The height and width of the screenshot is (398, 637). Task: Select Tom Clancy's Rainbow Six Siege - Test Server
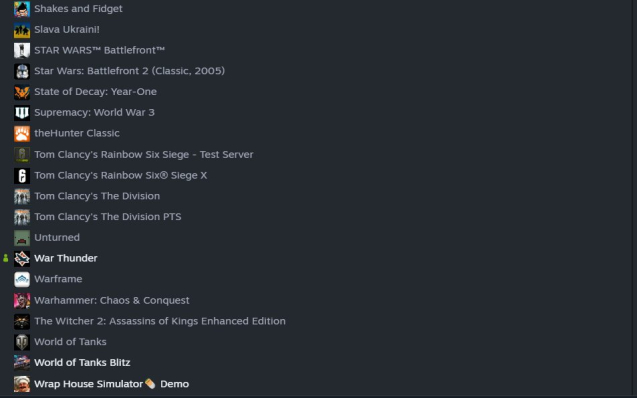point(143,155)
